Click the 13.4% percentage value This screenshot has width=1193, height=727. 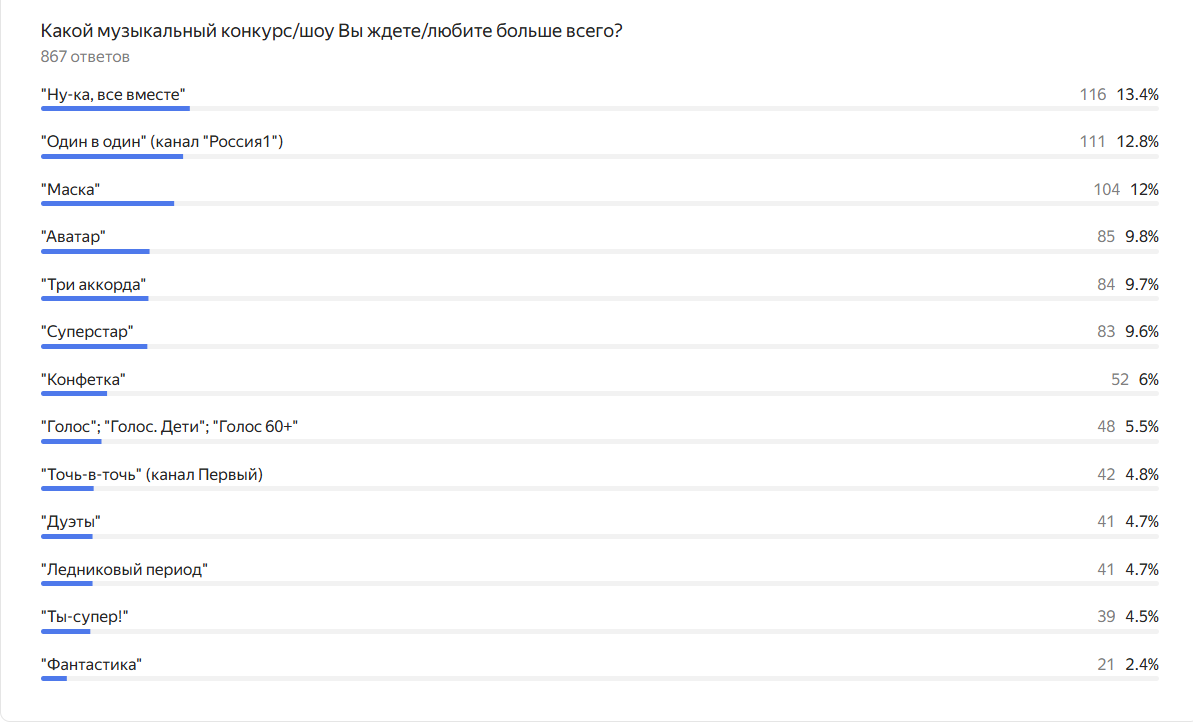pyautogui.click(x=1137, y=95)
